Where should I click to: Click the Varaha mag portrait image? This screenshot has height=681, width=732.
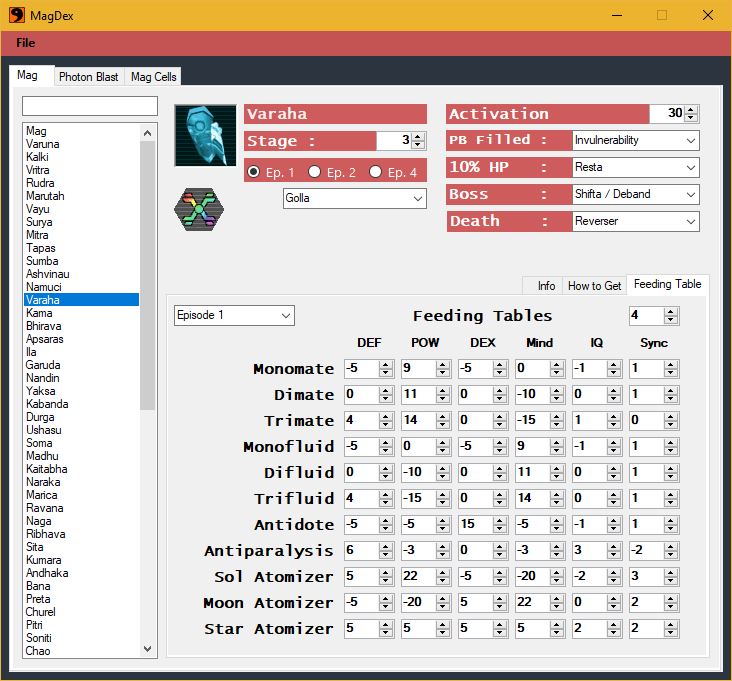[x=205, y=135]
